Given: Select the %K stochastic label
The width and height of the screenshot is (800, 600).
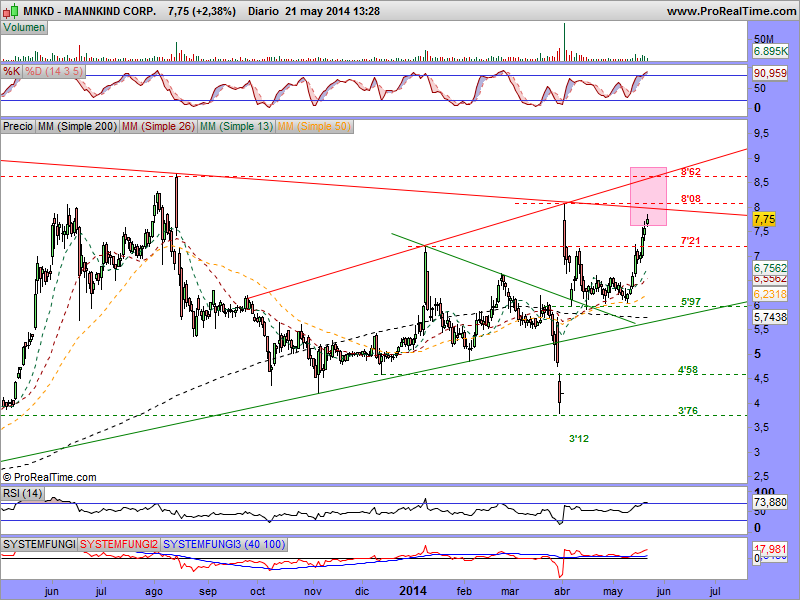Looking at the screenshot, I should click(x=11, y=71).
